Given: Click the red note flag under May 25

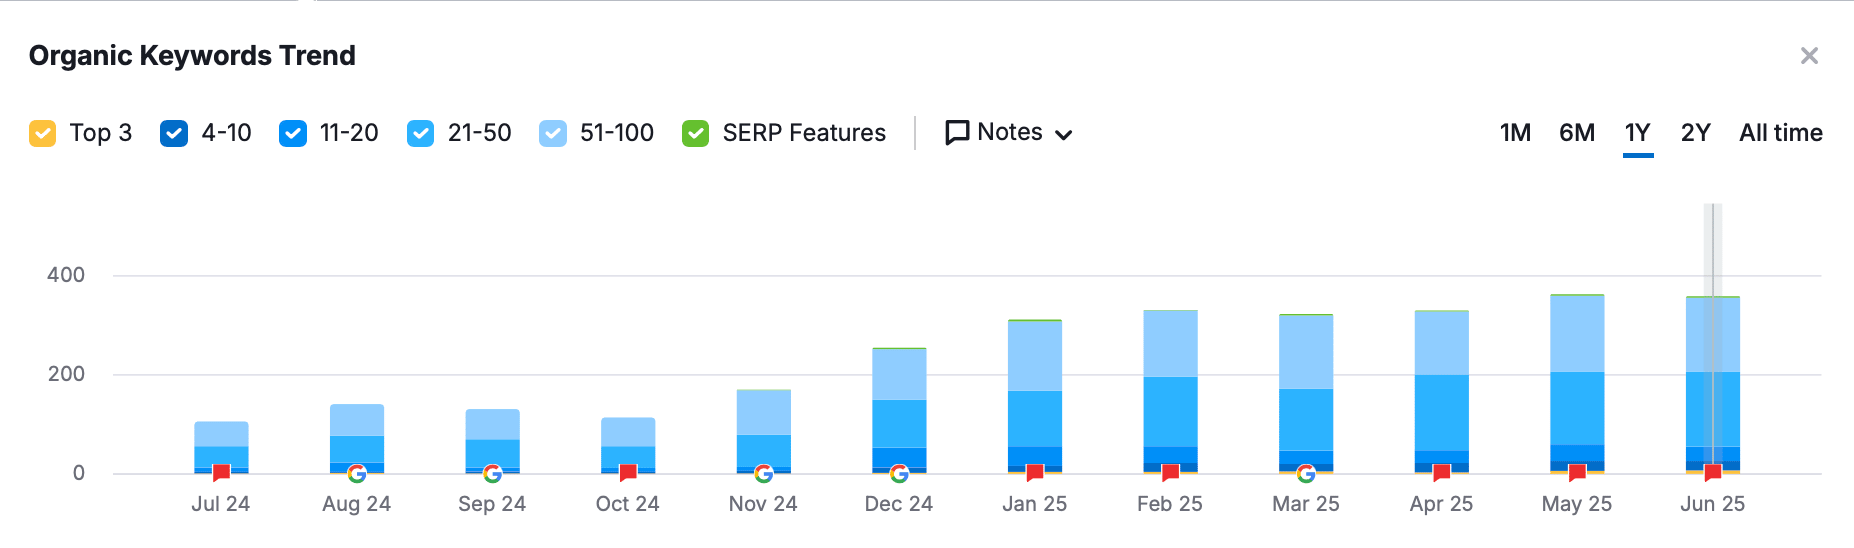Looking at the screenshot, I should (1577, 473).
